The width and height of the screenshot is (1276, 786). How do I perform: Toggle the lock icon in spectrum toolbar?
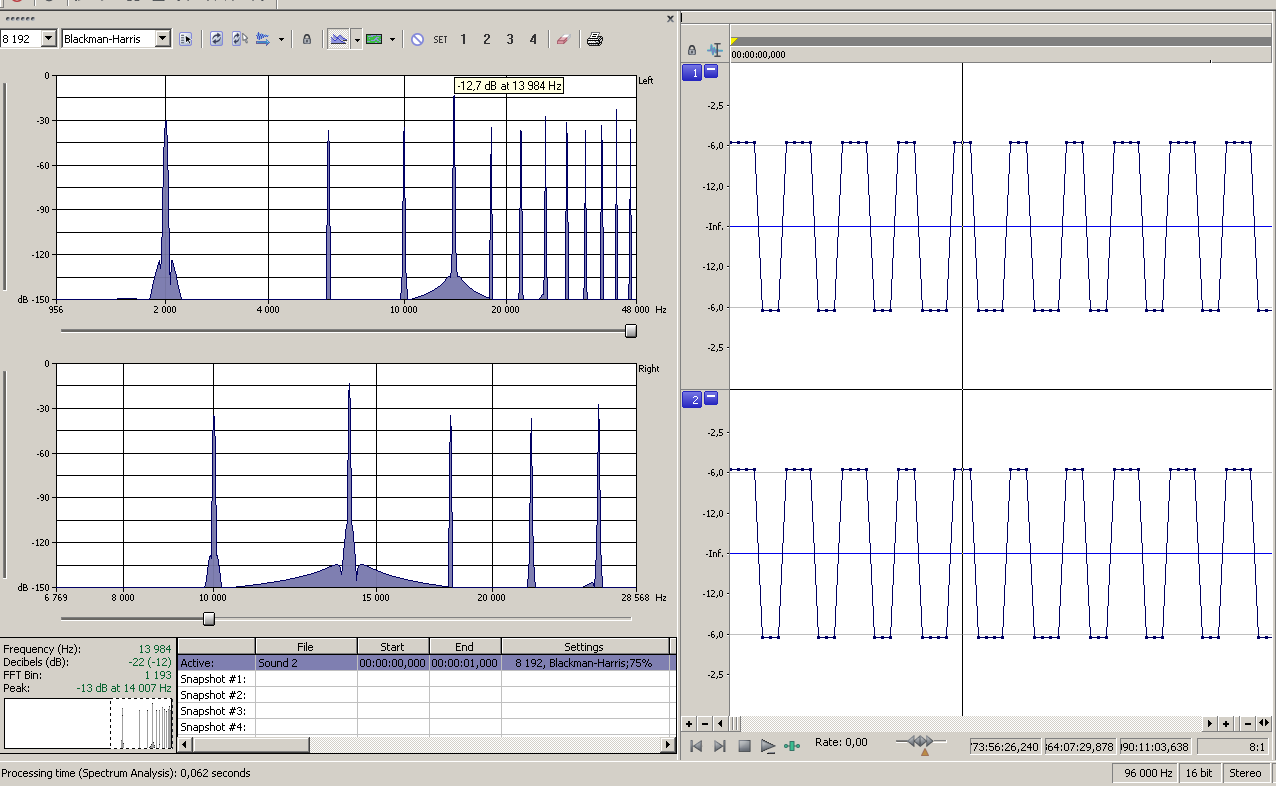click(307, 39)
